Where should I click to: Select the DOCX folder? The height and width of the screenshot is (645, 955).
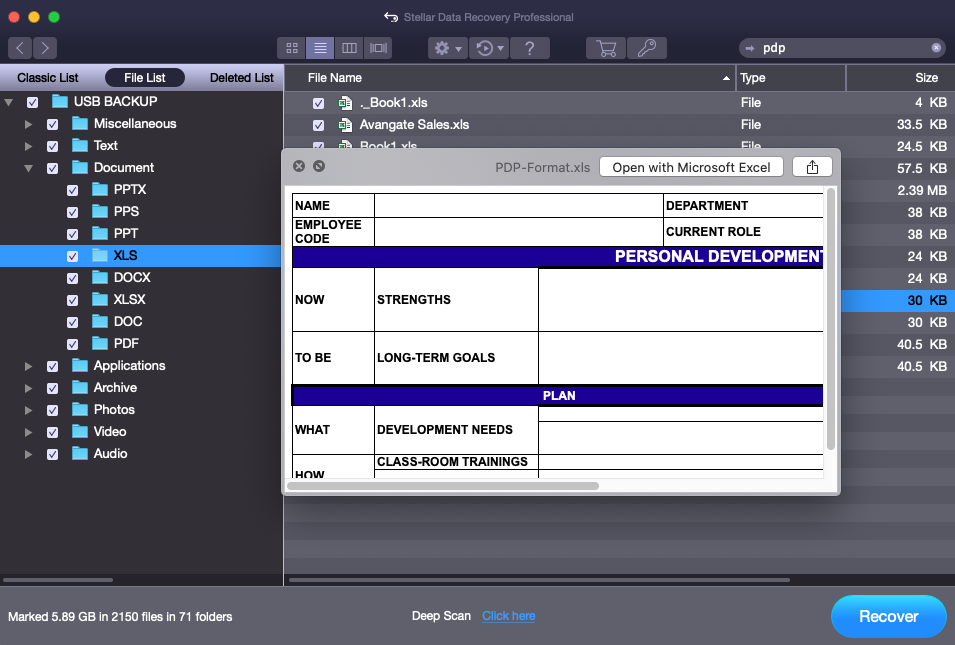coord(132,277)
